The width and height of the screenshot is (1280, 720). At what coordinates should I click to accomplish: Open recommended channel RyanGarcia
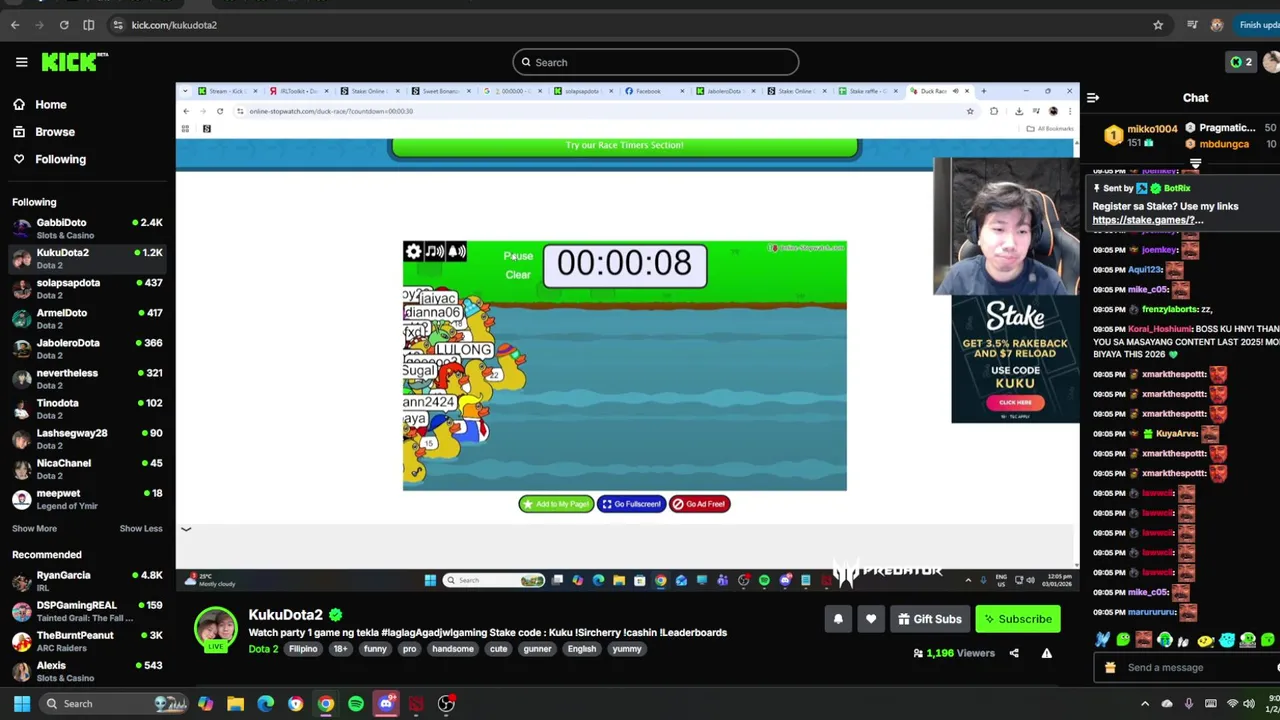[87, 581]
